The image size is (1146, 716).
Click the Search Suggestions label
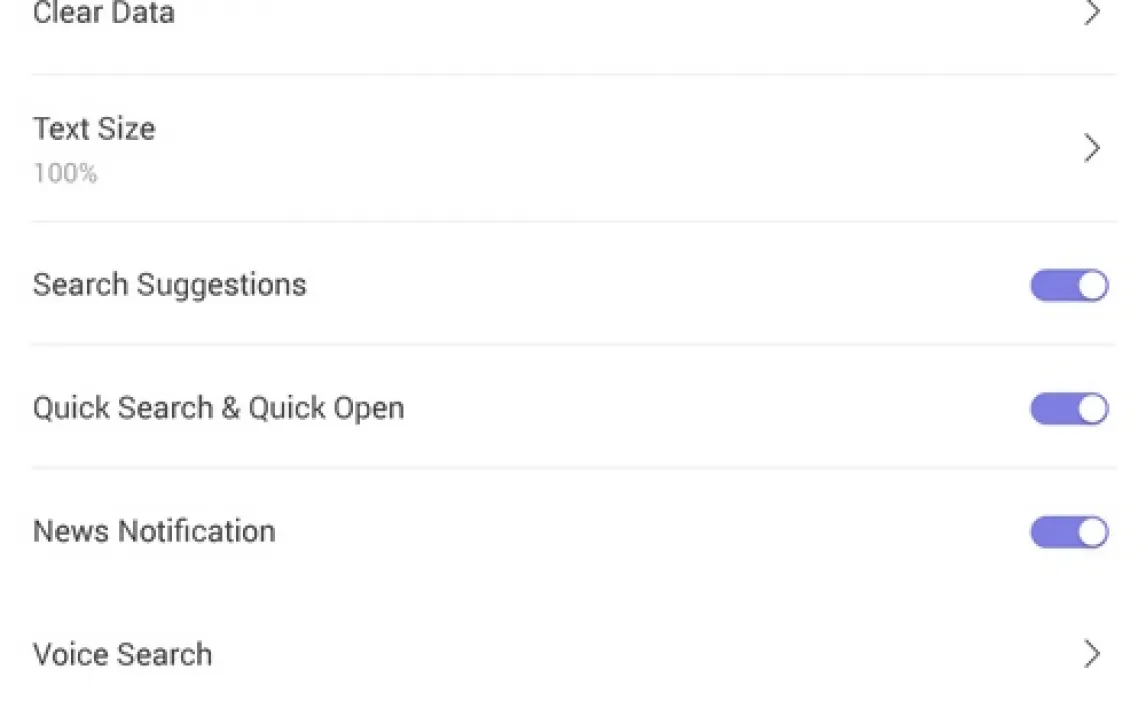pos(169,285)
